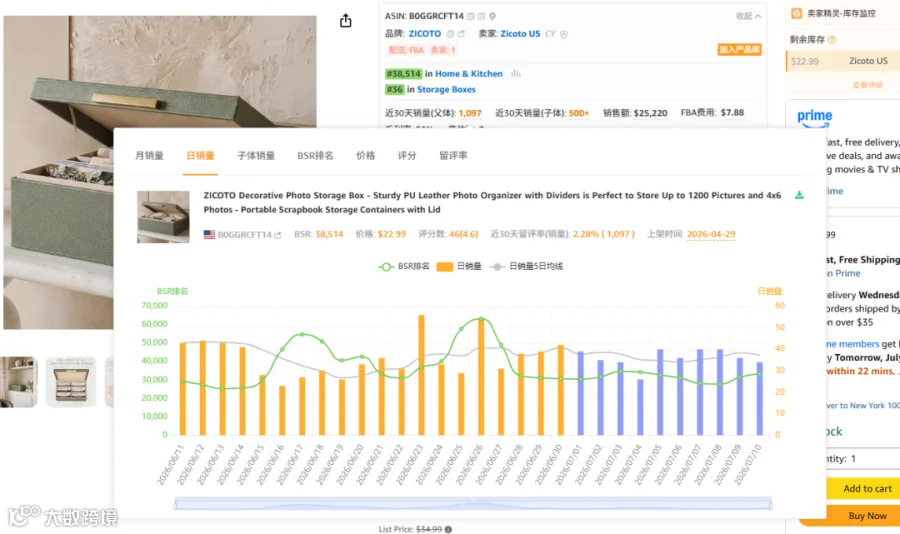Open the 评分 tab
The height and width of the screenshot is (534, 900).
(x=407, y=156)
